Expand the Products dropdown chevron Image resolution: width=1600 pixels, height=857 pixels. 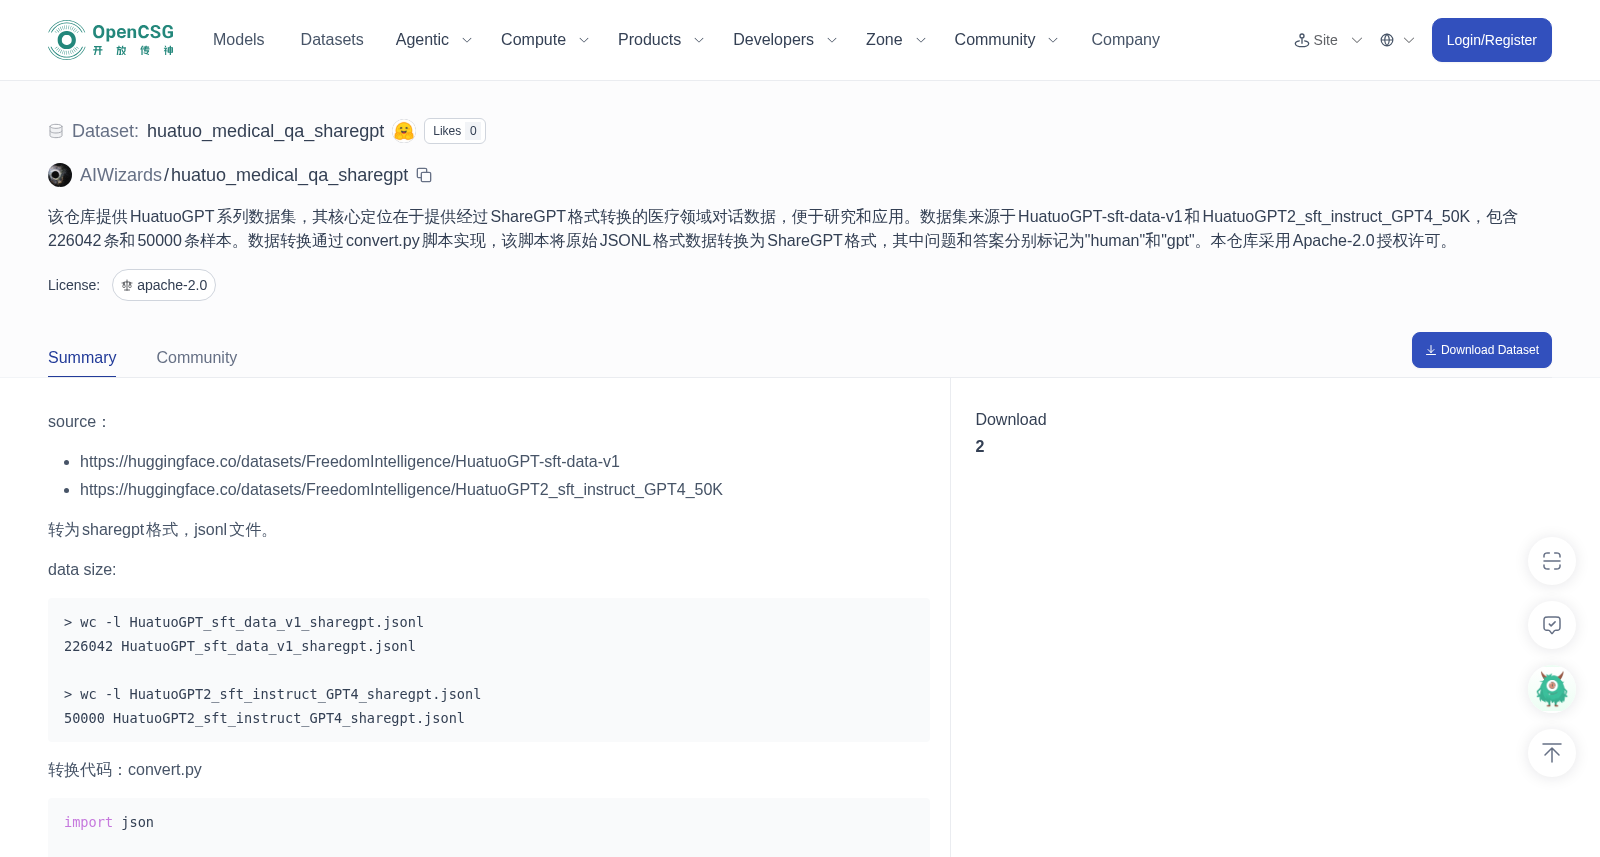point(699,40)
